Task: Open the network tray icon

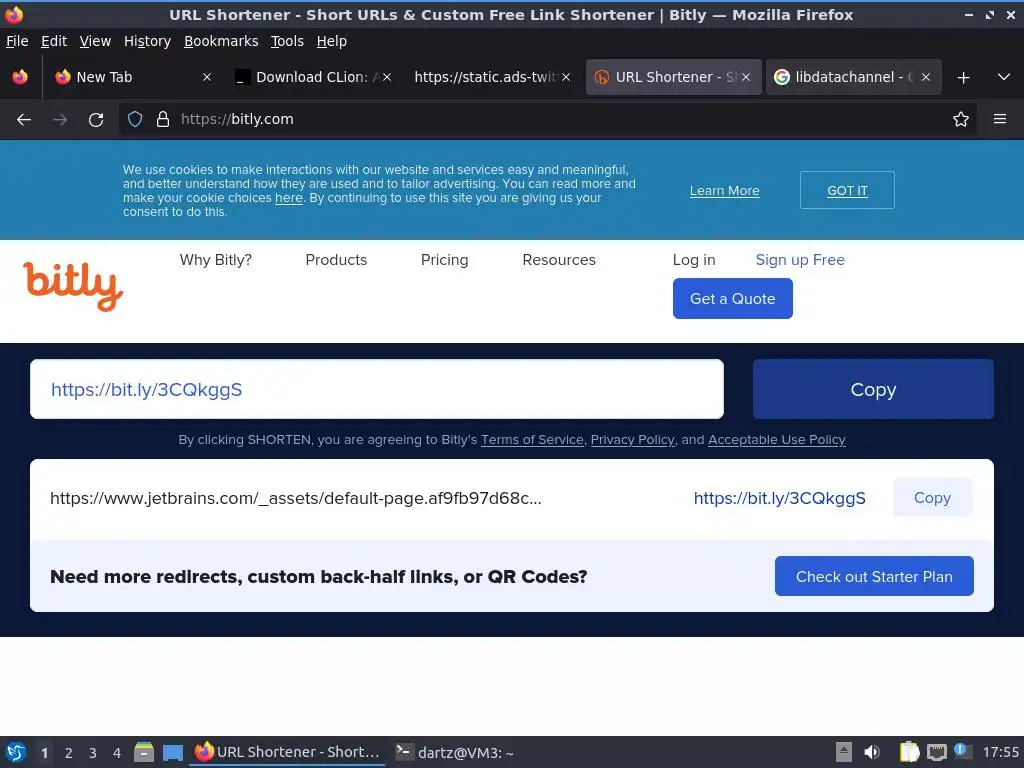Action: click(936, 752)
